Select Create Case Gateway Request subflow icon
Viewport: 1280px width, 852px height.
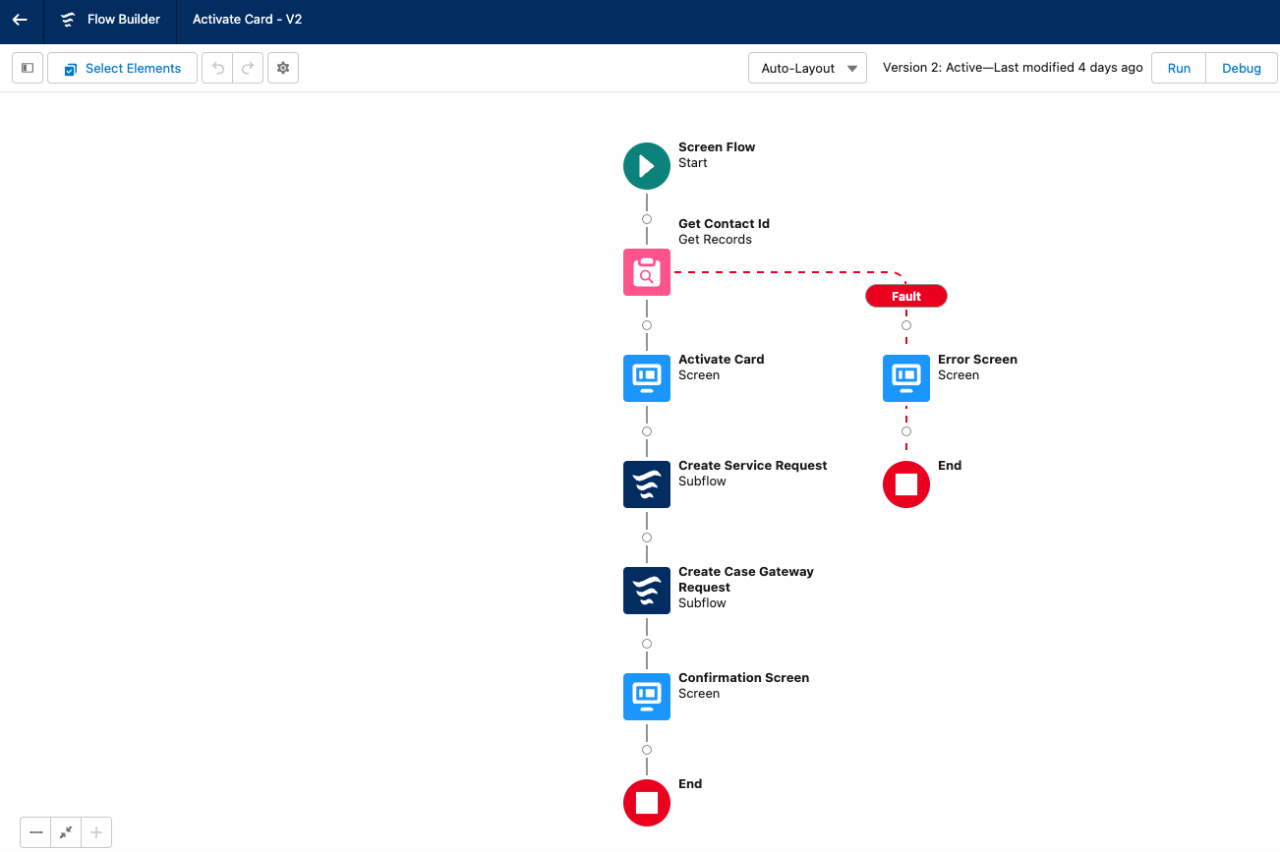point(647,590)
